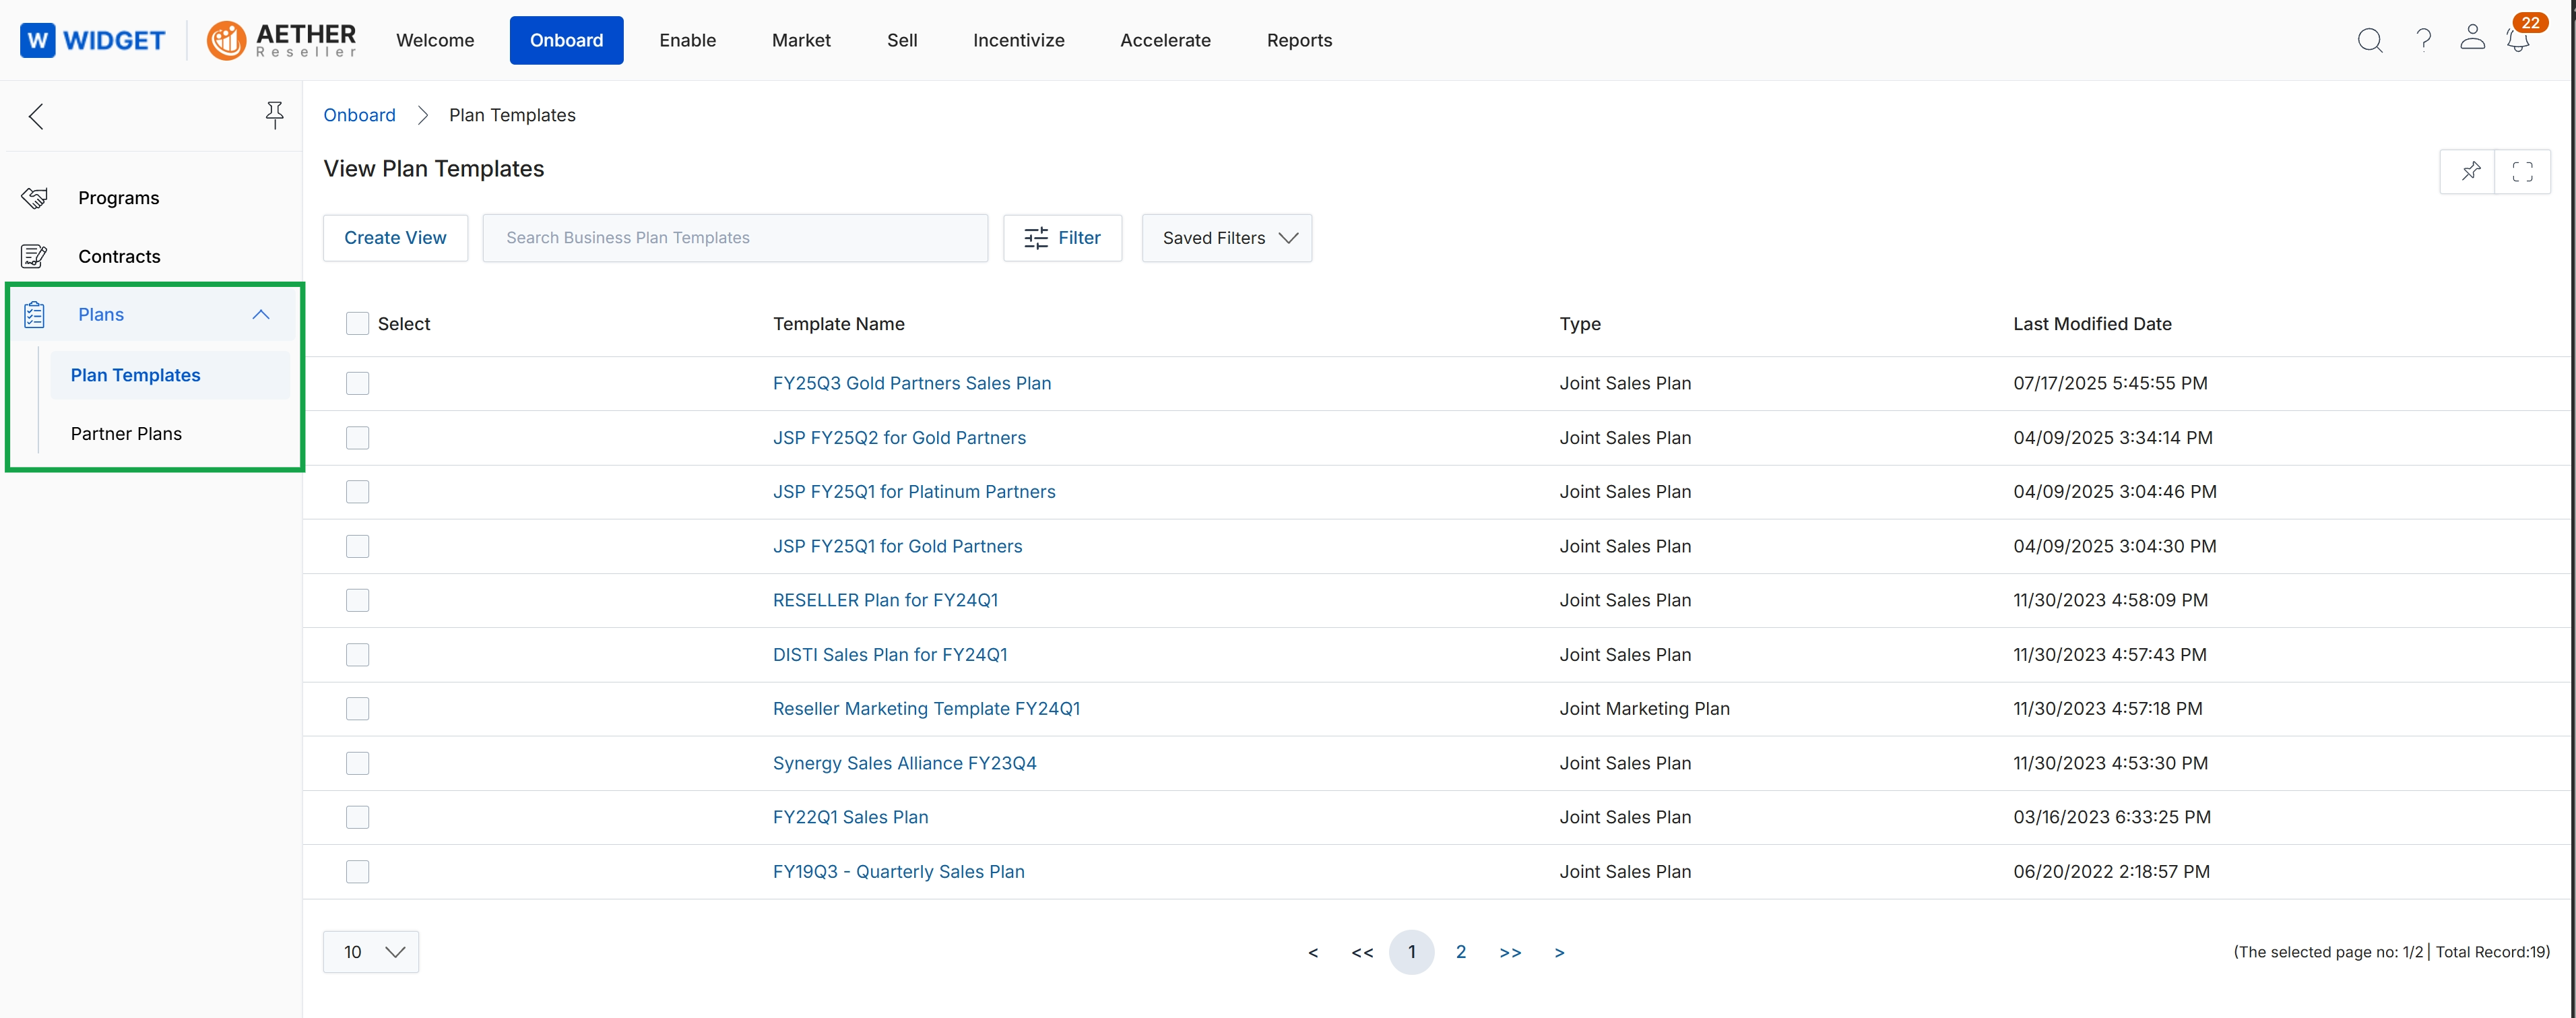This screenshot has height=1018, width=2576.
Task: Open the search magnifier icon in header
Action: coord(2370,40)
